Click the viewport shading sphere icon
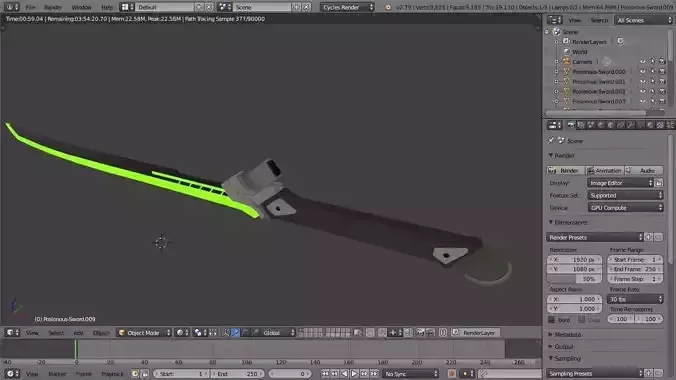The height and width of the screenshot is (380, 676). pyautogui.click(x=183, y=333)
